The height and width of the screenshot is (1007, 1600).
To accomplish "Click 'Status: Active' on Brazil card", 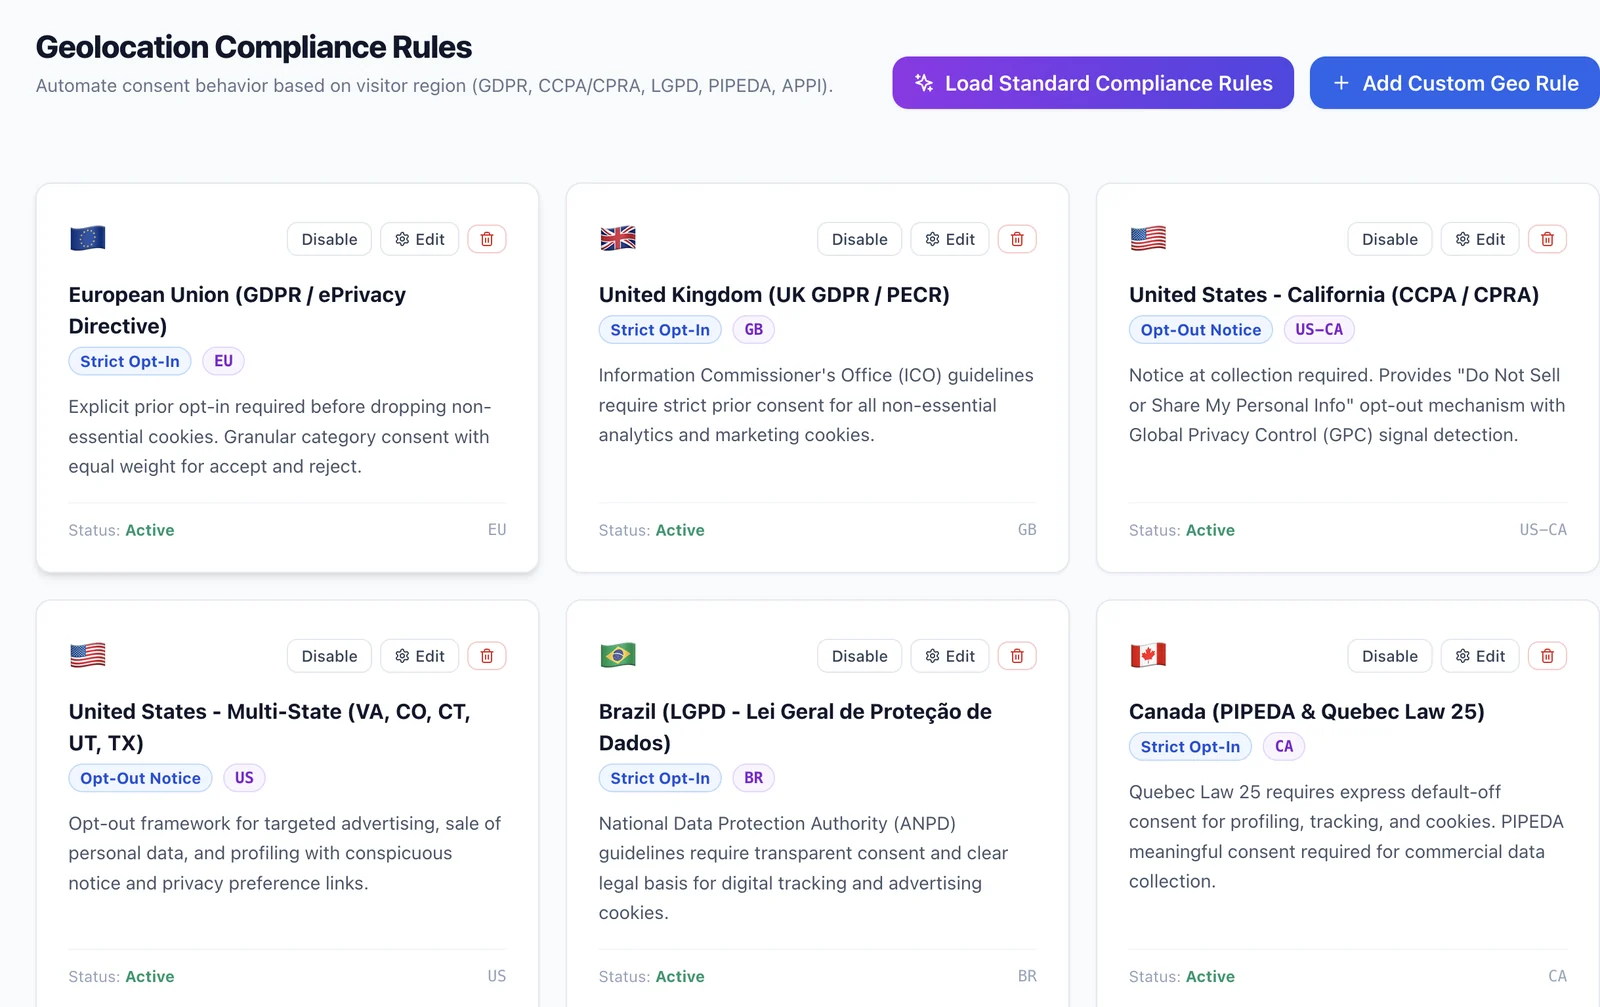I will [x=651, y=977].
